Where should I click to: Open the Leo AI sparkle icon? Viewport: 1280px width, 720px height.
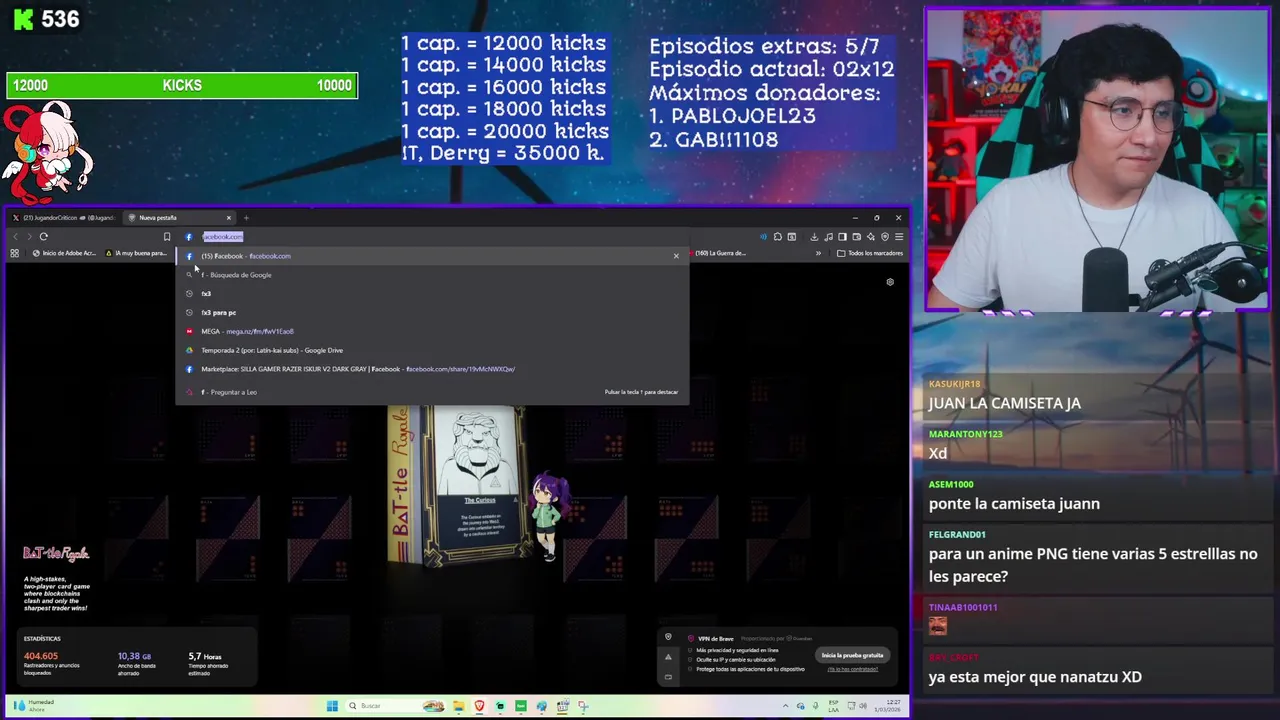[871, 237]
